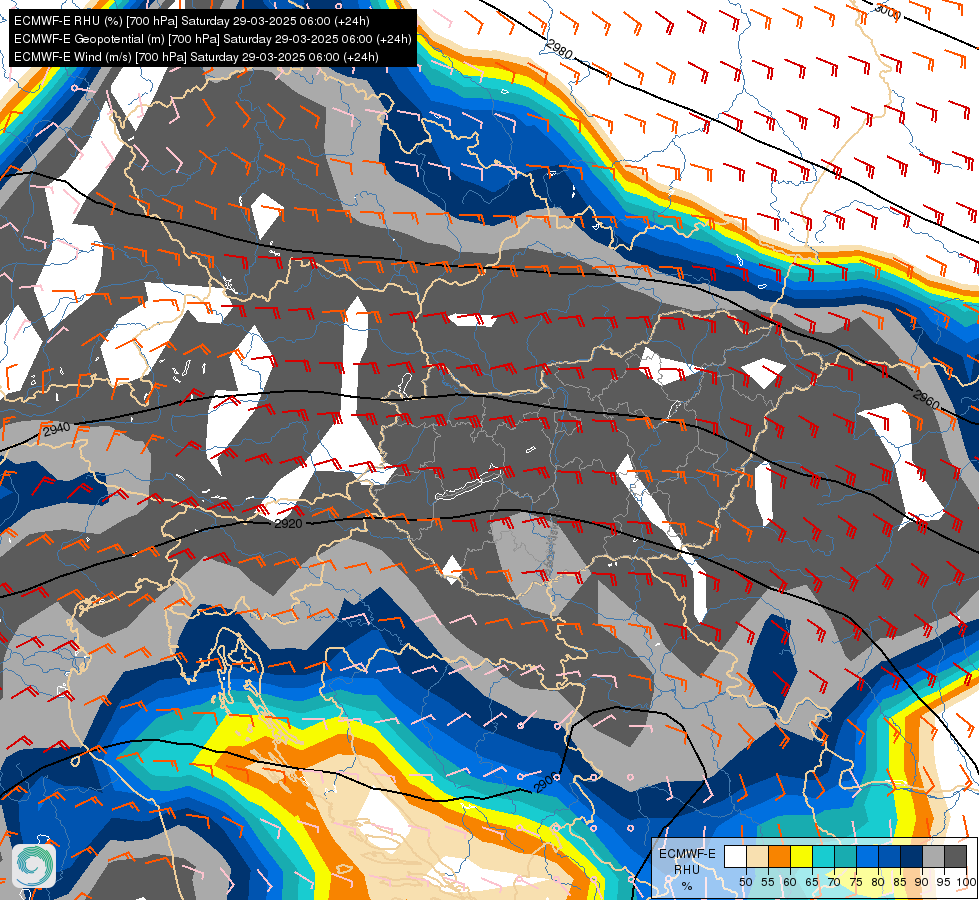Select the ECMWF-E Wind (m/s) title line
The width and height of the screenshot is (979, 900).
coord(196,57)
